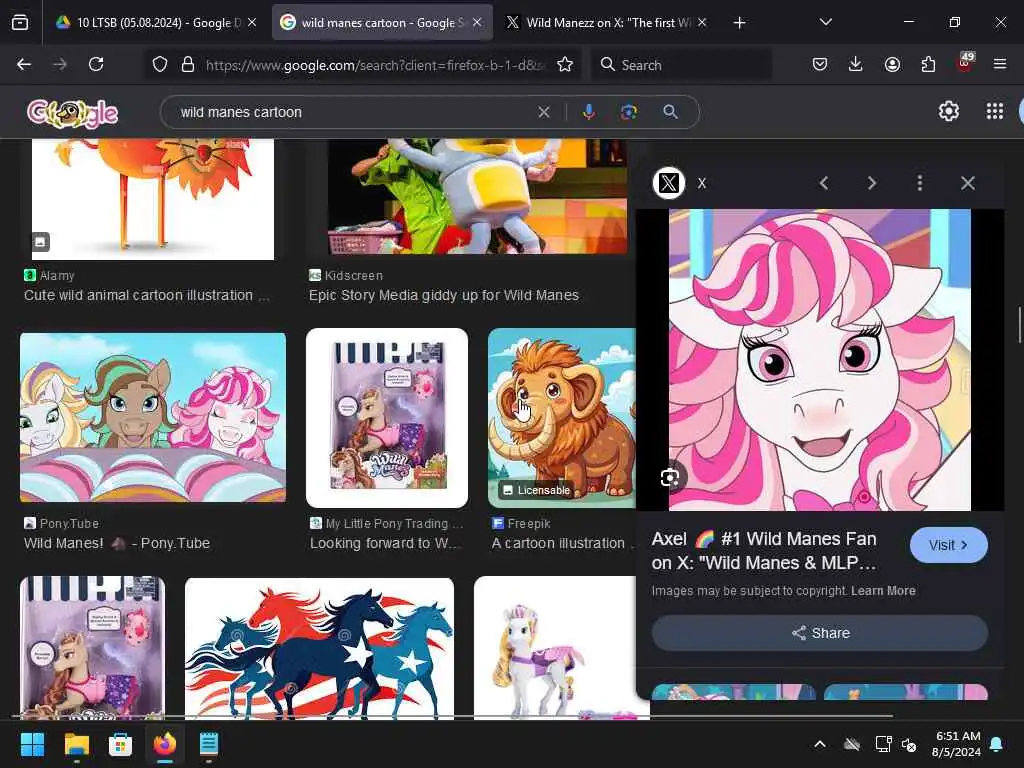Click the page vertical scrollbar thumb
The height and width of the screenshot is (768, 1024).
(x=1020, y=323)
